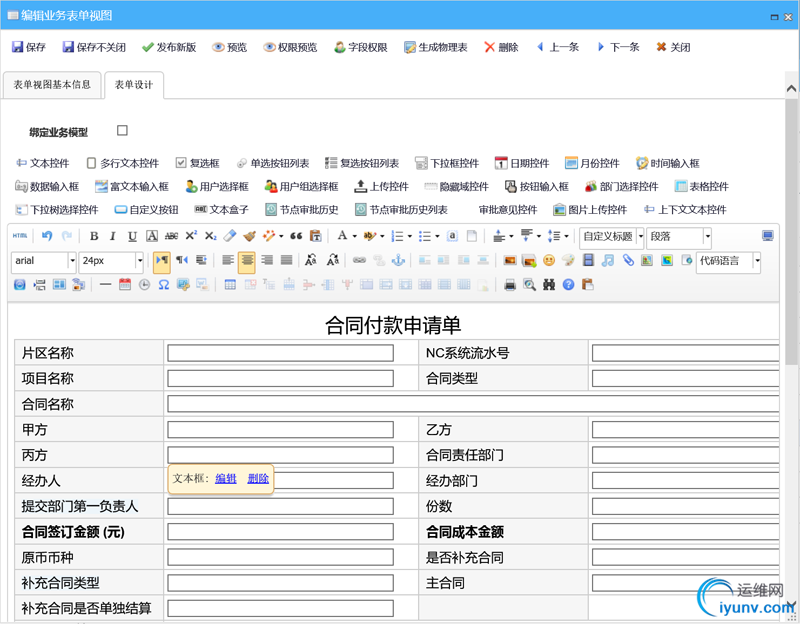
Task: Switch to 表单视图基本信息 tab
Action: tap(52, 85)
